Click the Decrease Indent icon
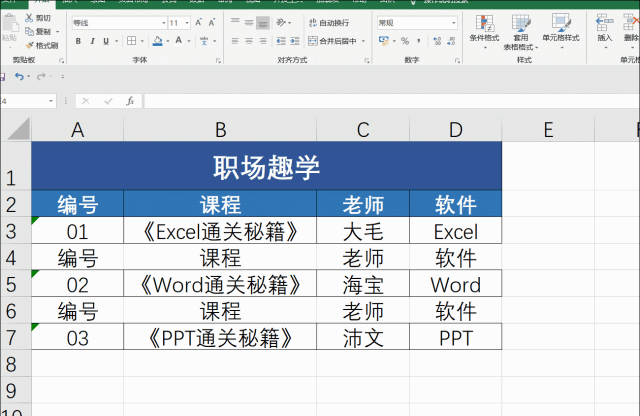640x416 pixels. pos(281,41)
